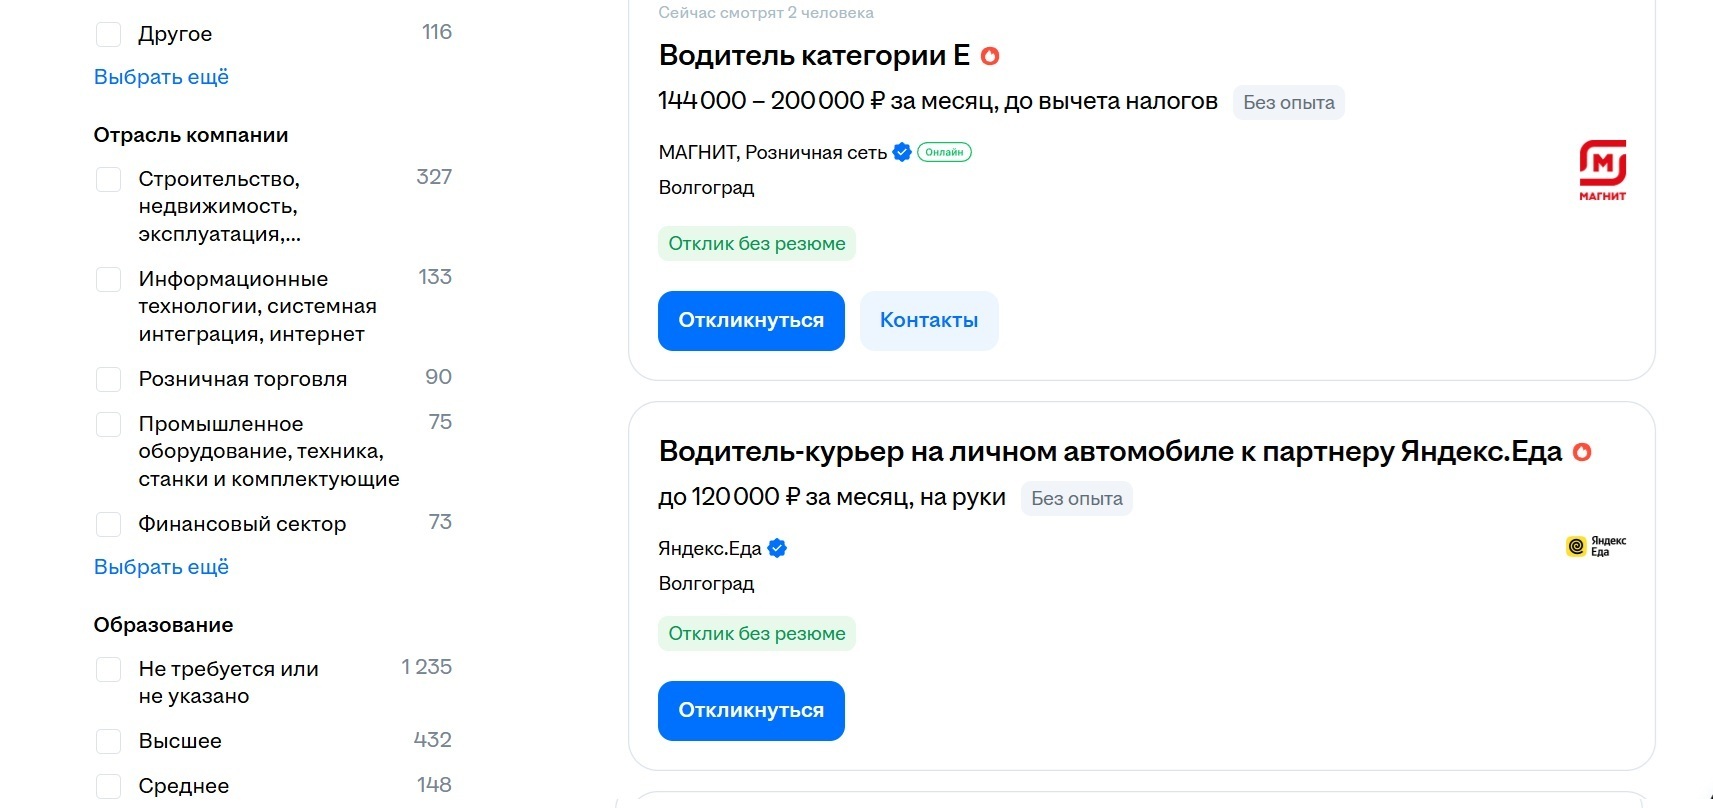Check the Высшее education checkbox

point(108,741)
